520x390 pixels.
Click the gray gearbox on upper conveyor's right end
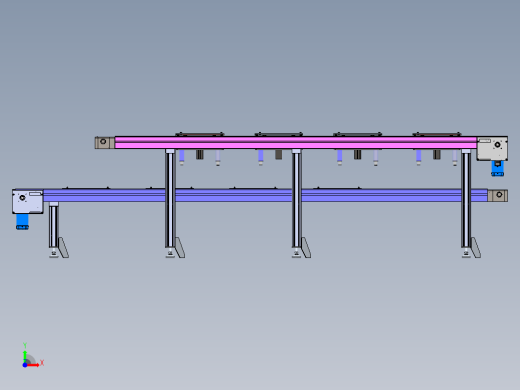point(492,149)
